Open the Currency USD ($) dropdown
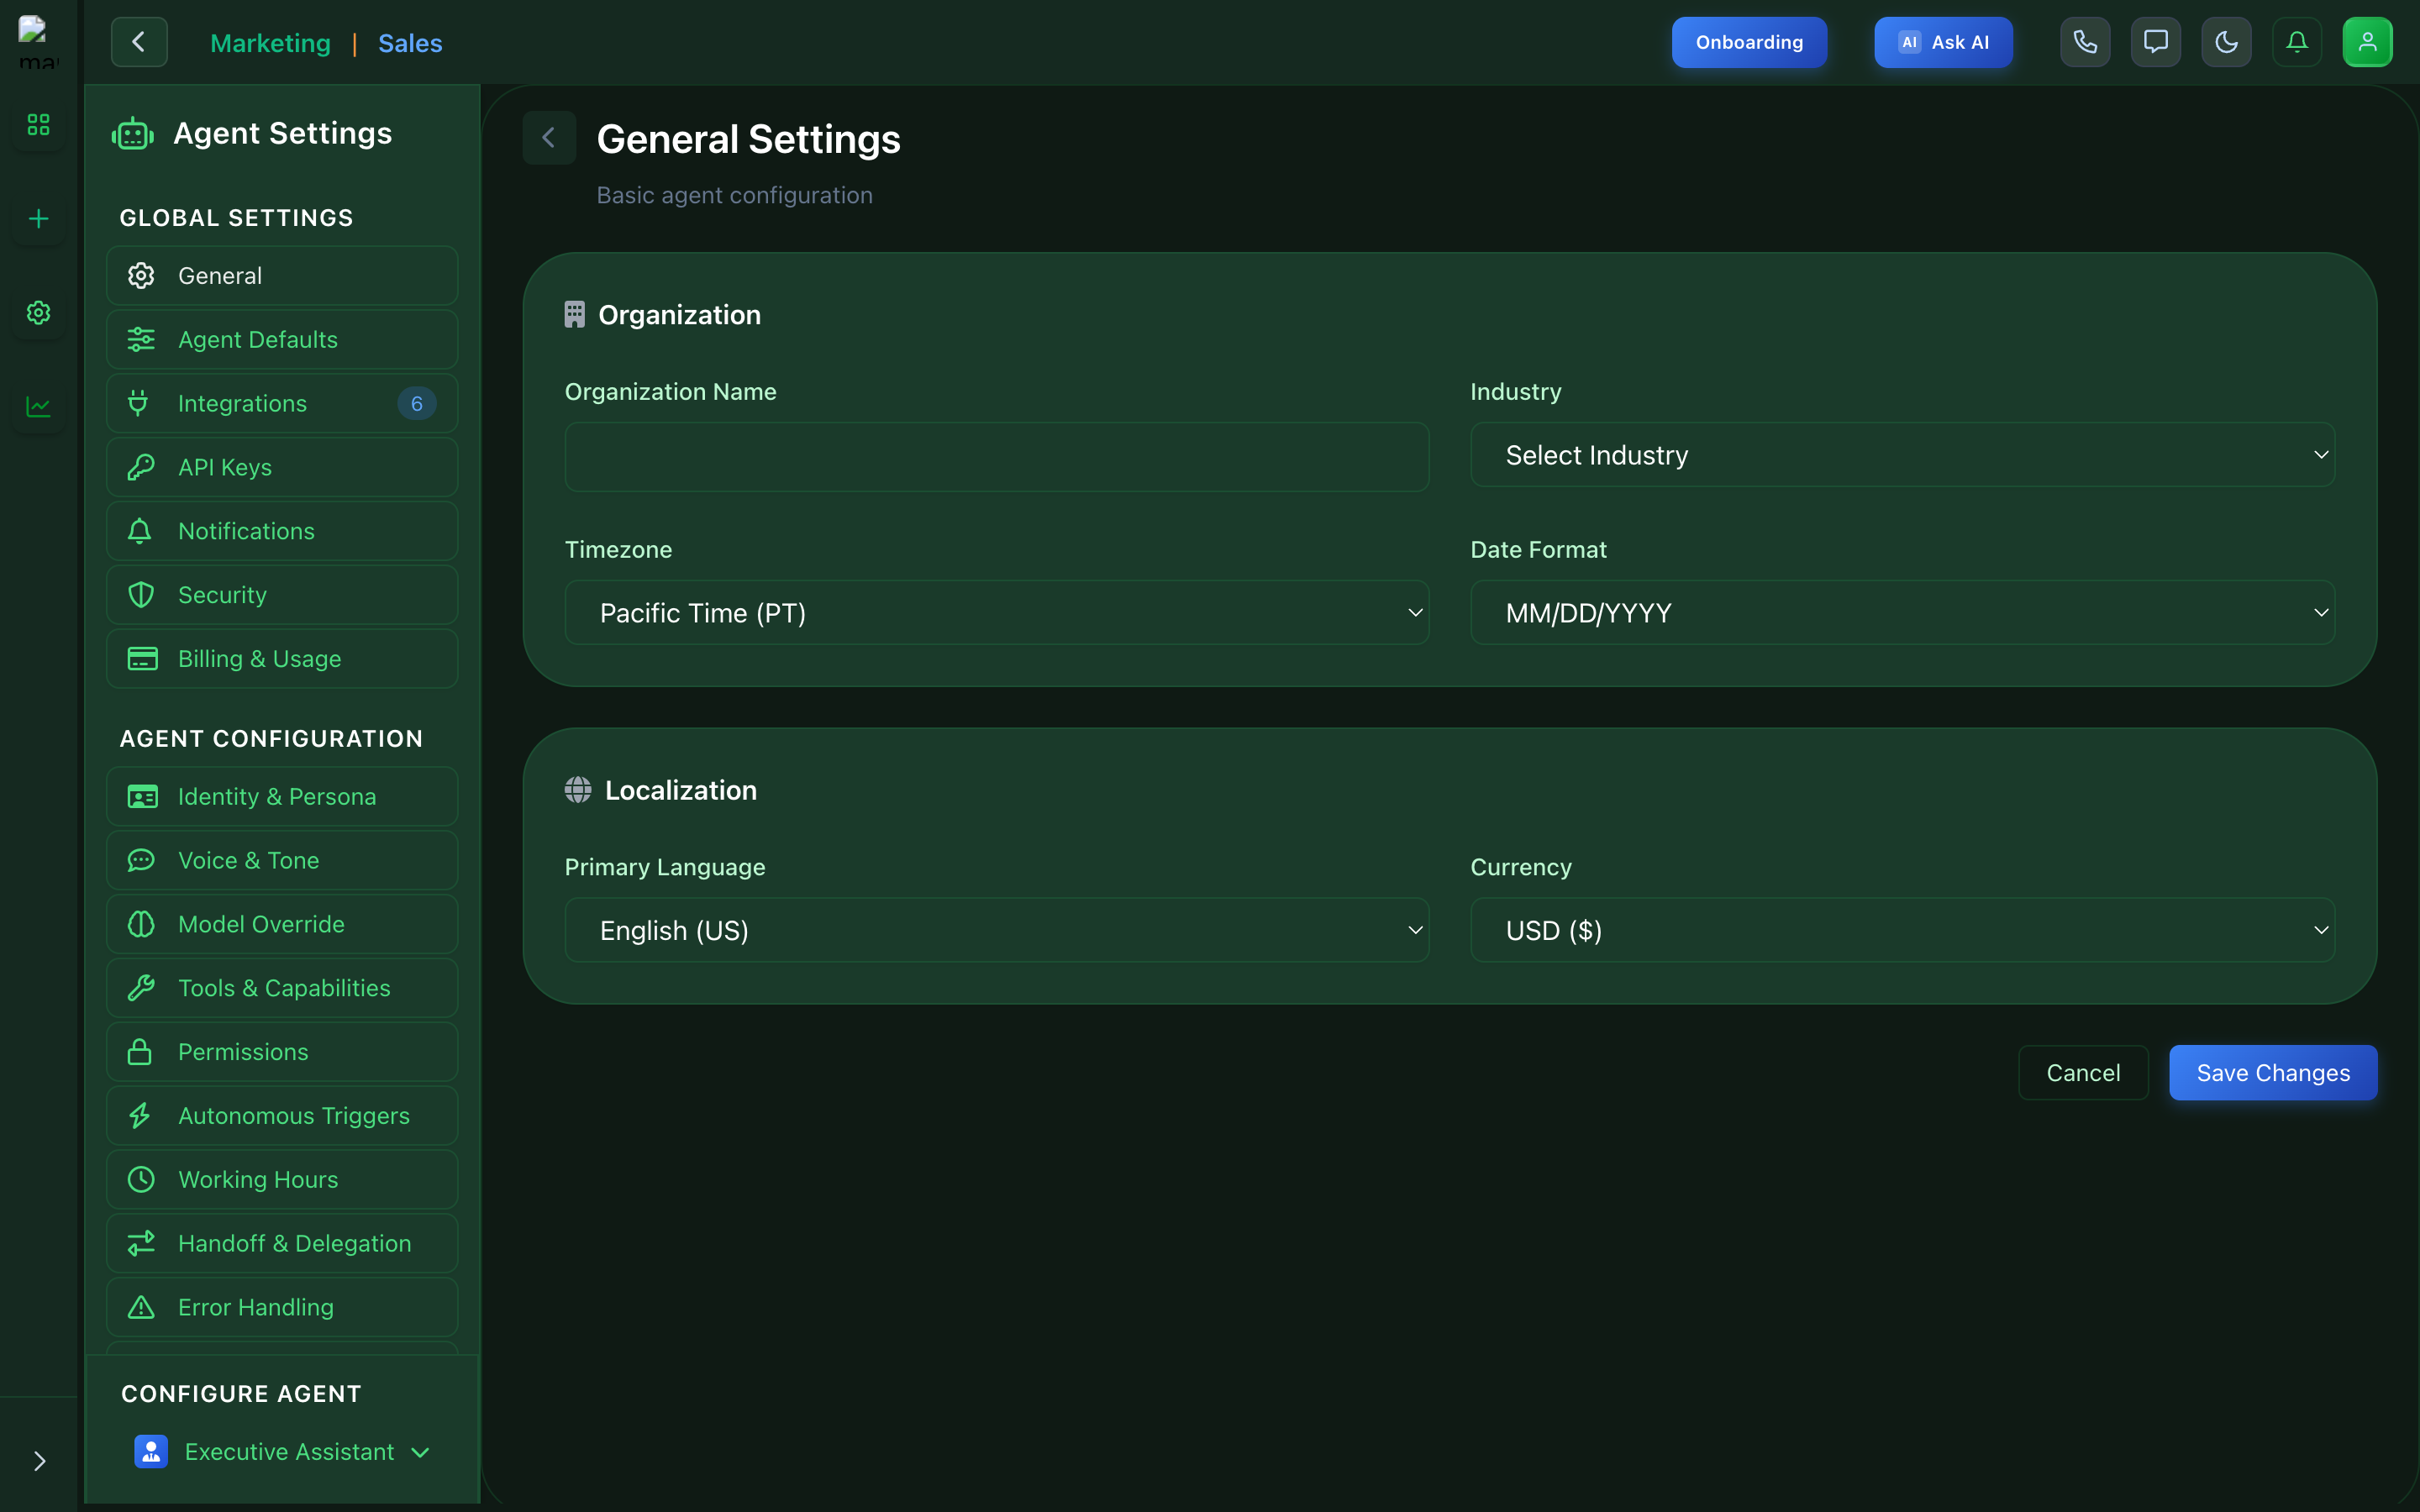Viewport: 2420px width, 1512px height. (x=1902, y=930)
